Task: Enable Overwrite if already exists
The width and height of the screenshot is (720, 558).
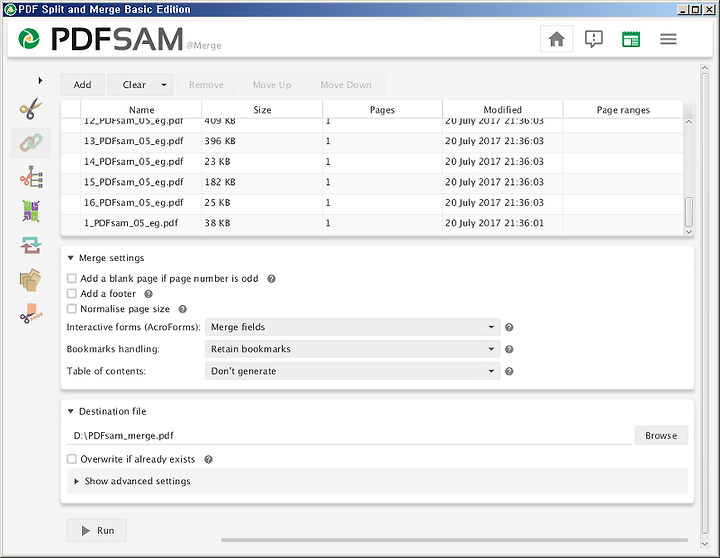Action: pos(72,459)
